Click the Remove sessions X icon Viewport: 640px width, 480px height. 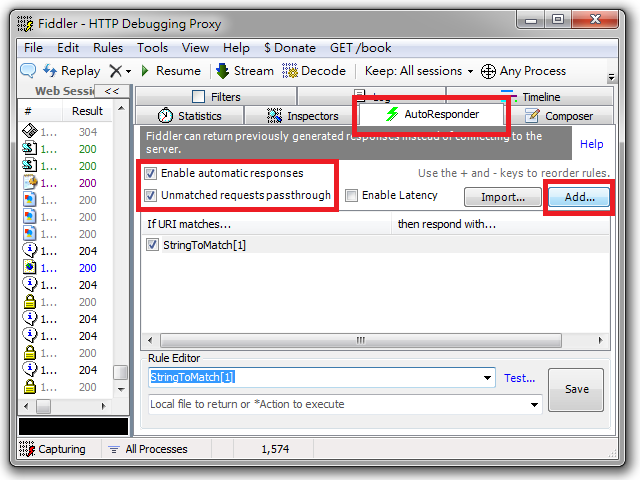click(116, 71)
